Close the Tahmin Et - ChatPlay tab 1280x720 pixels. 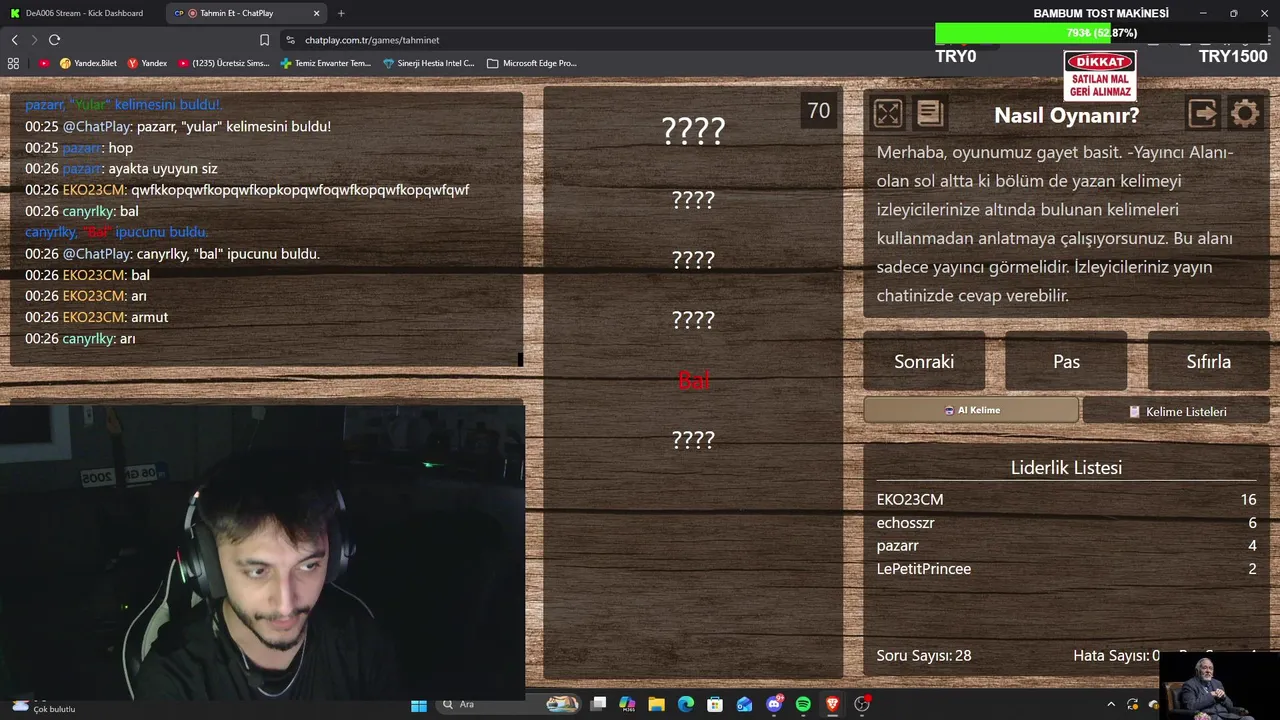coord(317,13)
